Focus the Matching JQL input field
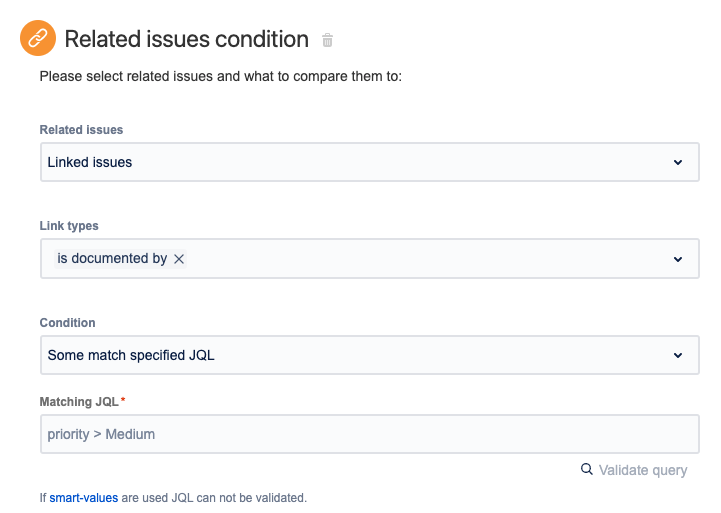Screen dimensions: 721x513 [x=369, y=434]
